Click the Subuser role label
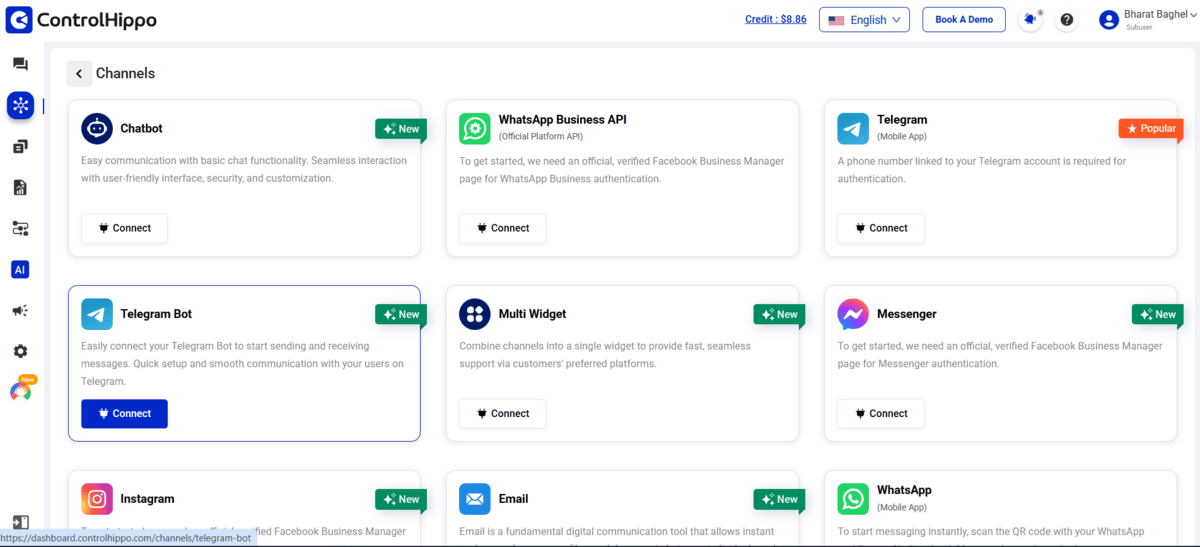1200x547 pixels. 1139,28
